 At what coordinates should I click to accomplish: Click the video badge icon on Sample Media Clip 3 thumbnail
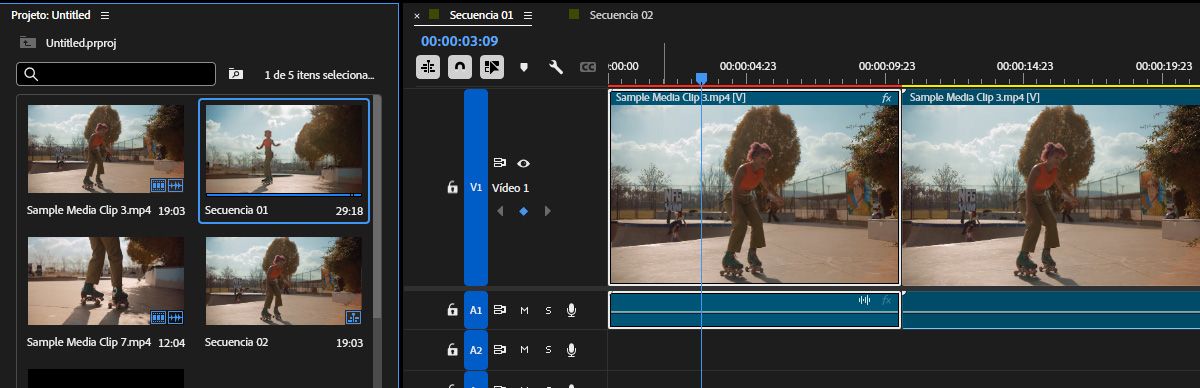[158, 186]
